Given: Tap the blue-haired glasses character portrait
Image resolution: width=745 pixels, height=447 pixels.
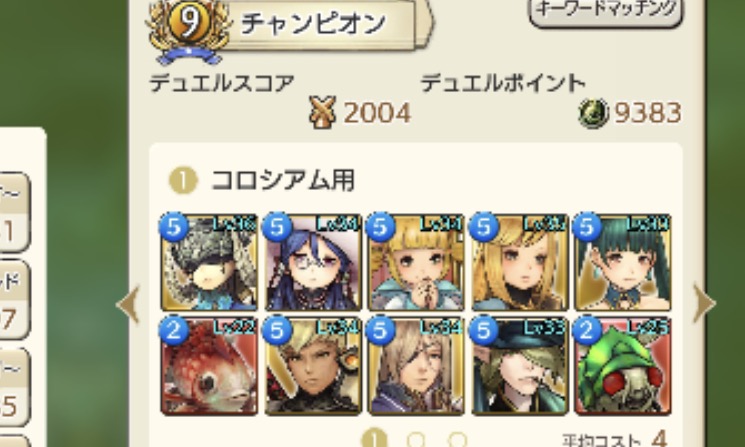Looking at the screenshot, I should [313, 263].
